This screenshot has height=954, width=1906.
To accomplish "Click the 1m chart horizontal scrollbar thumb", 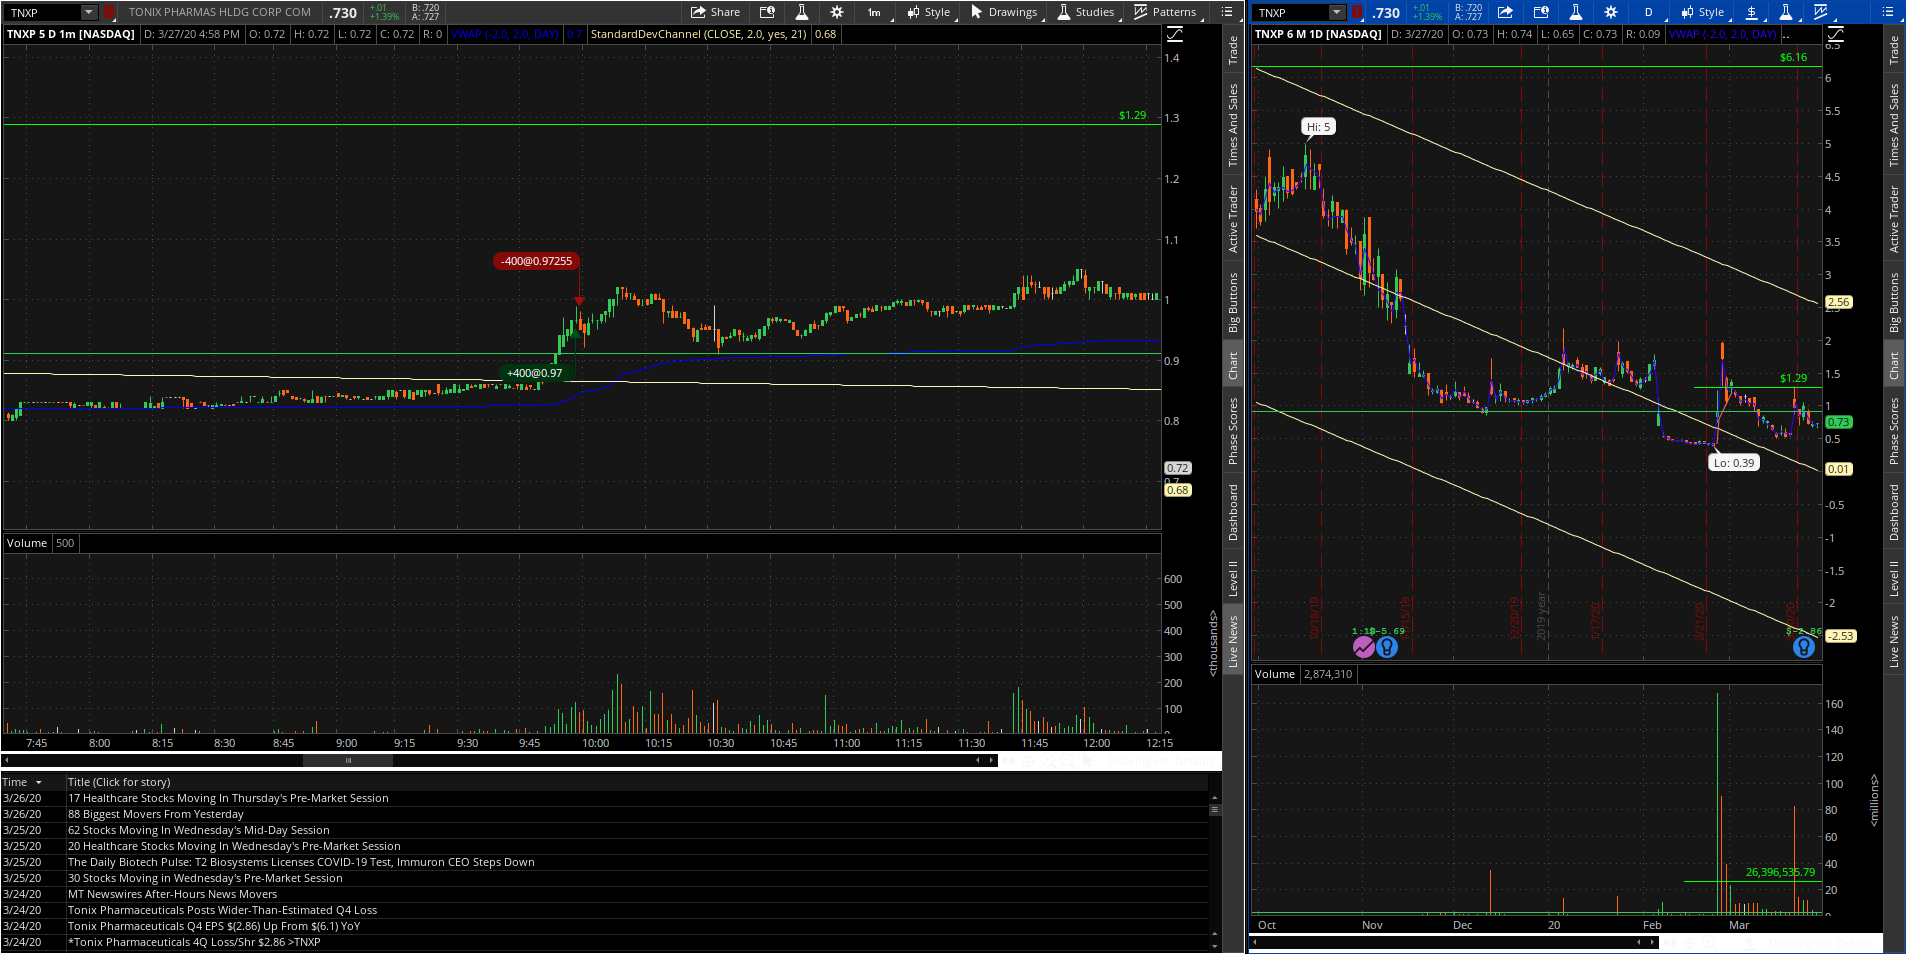I will tap(348, 760).
